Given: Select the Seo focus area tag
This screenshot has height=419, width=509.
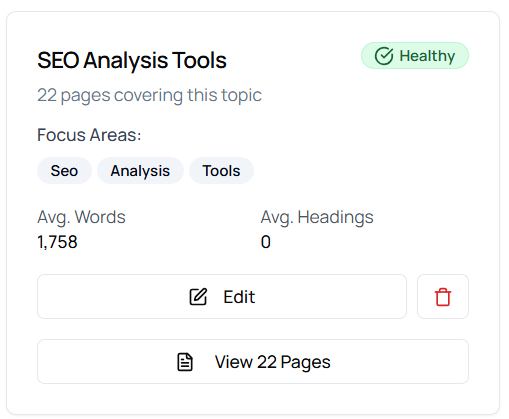Looking at the screenshot, I should pyautogui.click(x=64, y=171).
